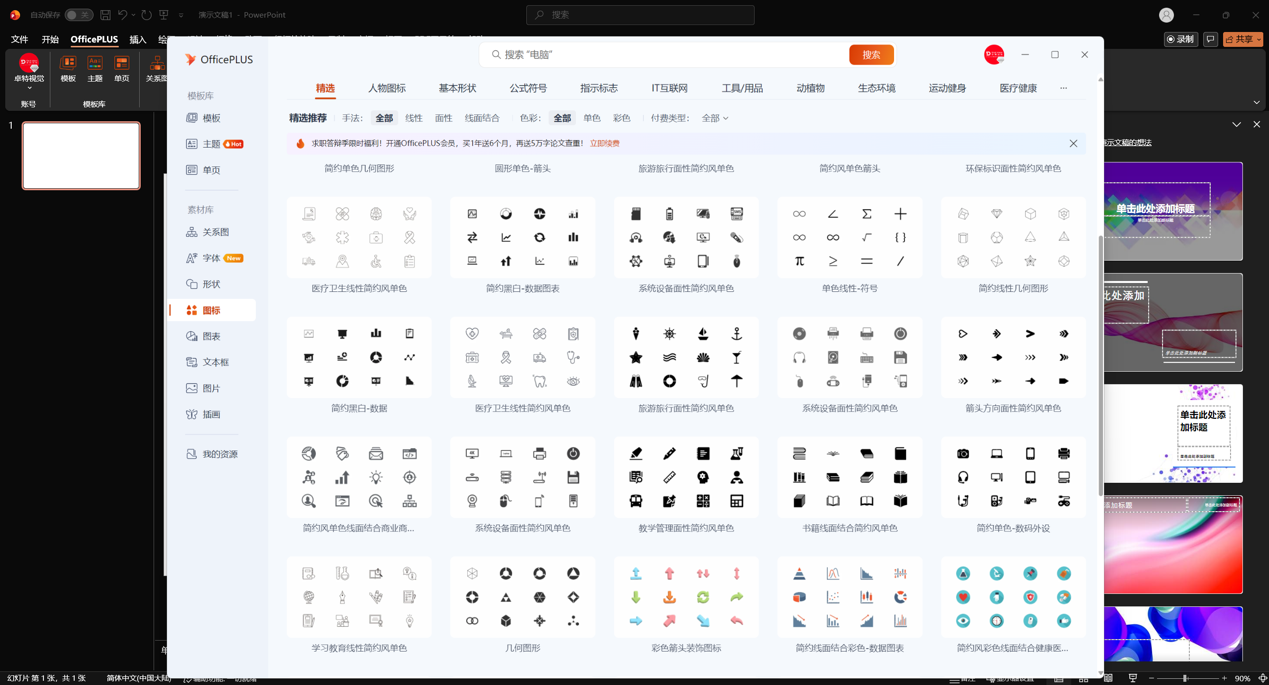
Task: Open the designer pane options chevron
Action: tap(1237, 124)
